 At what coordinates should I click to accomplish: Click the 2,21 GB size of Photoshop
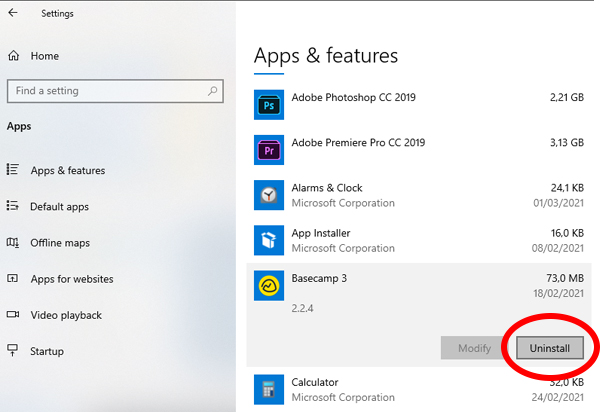click(x=567, y=97)
